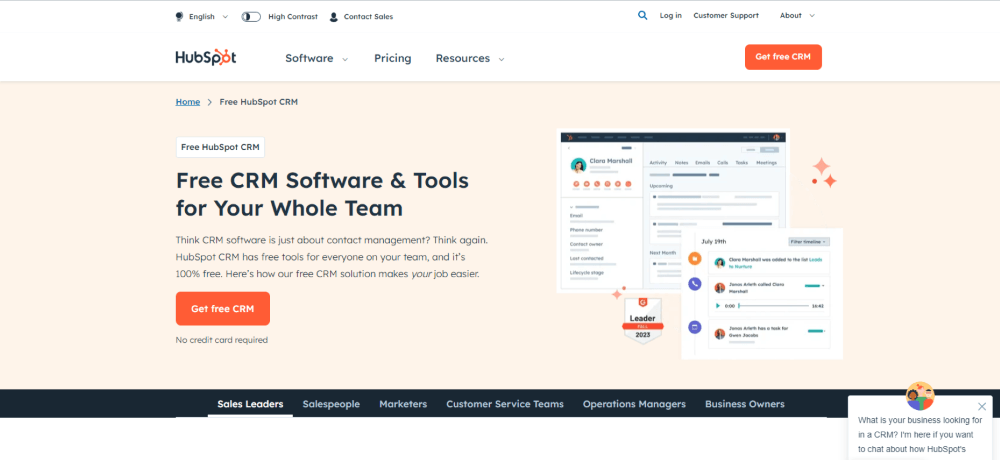The width and height of the screenshot is (1000, 460).
Task: Click the Home breadcrumb link
Action: tap(188, 102)
